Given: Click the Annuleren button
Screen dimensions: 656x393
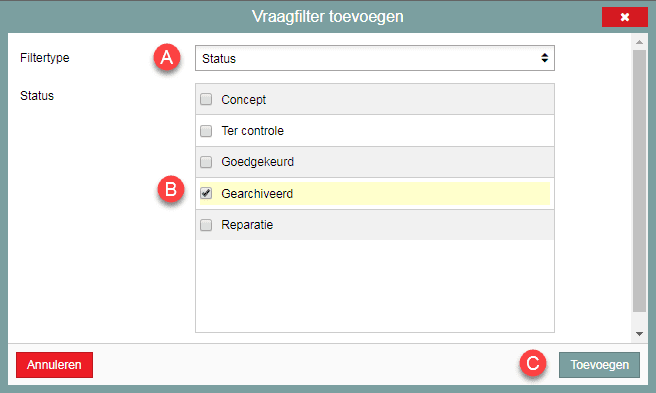Looking at the screenshot, I should click(54, 365).
